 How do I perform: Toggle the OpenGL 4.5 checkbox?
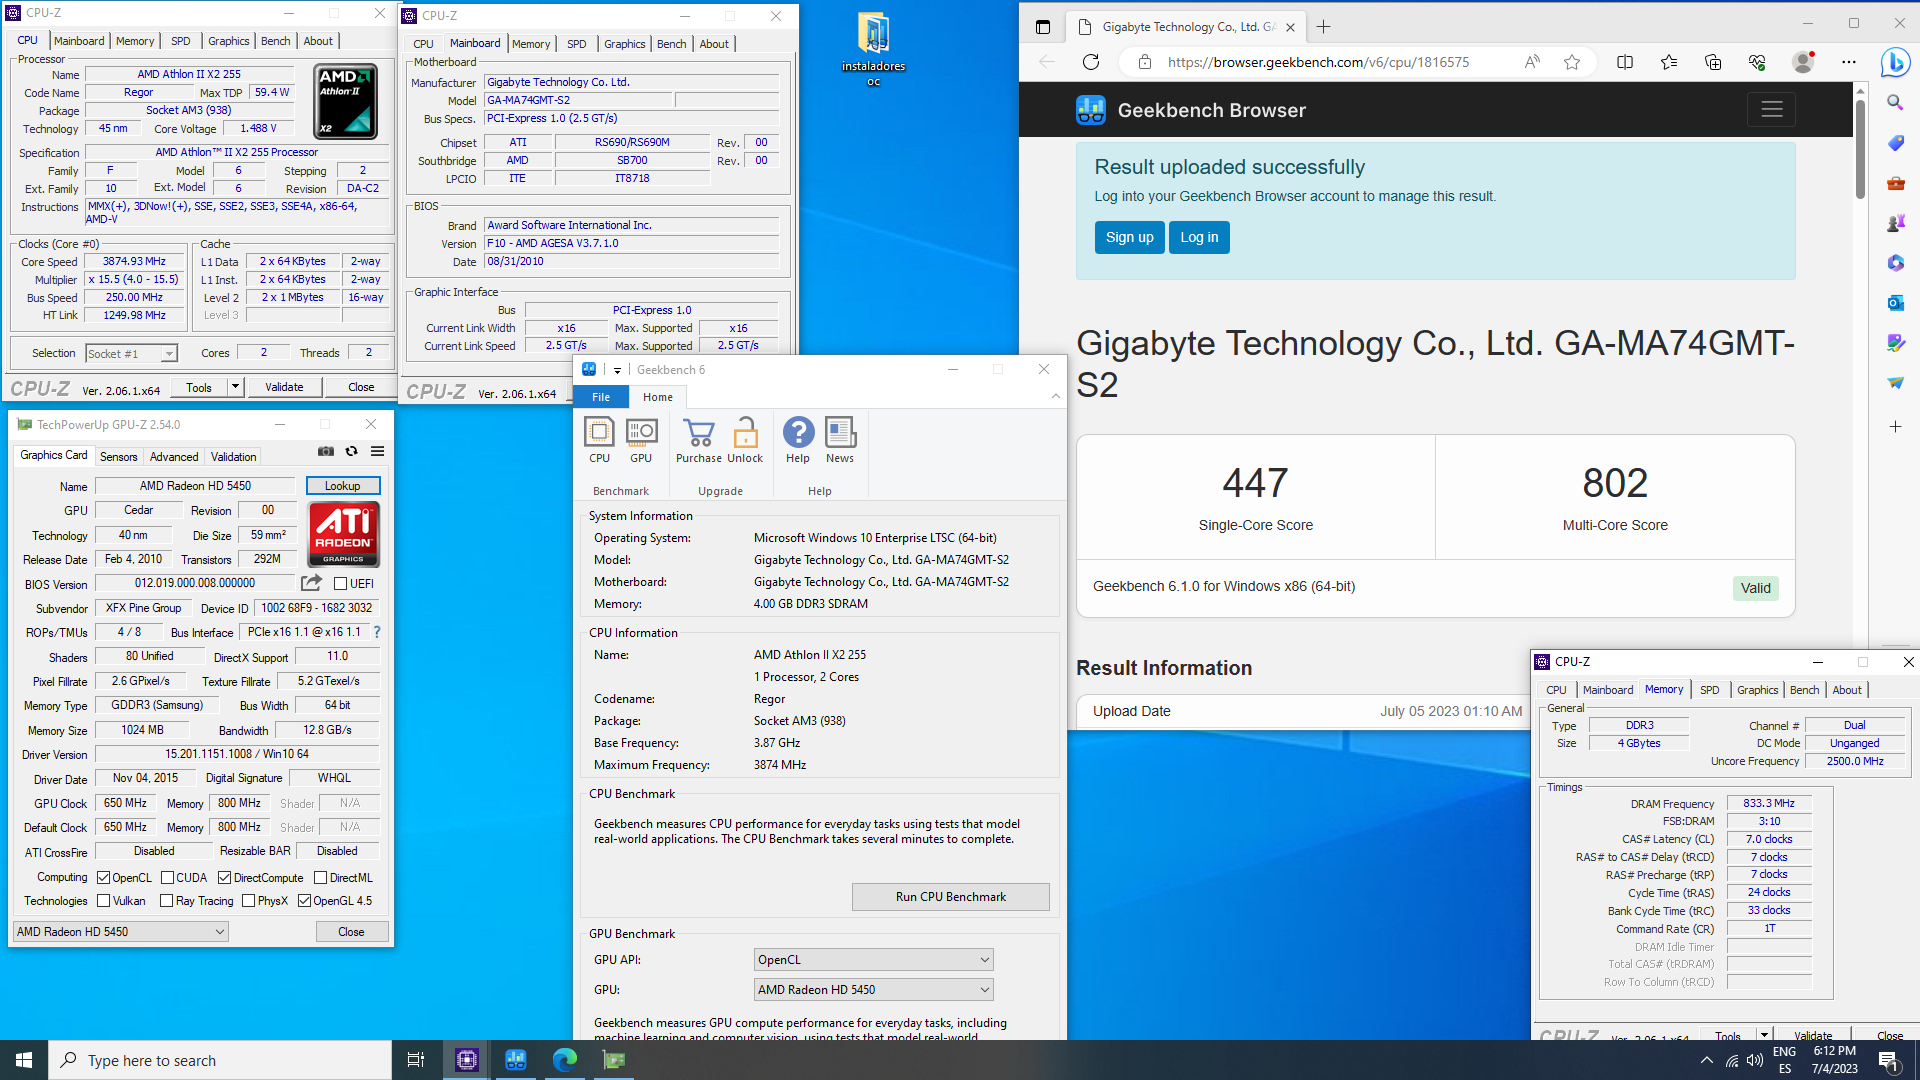click(x=304, y=901)
